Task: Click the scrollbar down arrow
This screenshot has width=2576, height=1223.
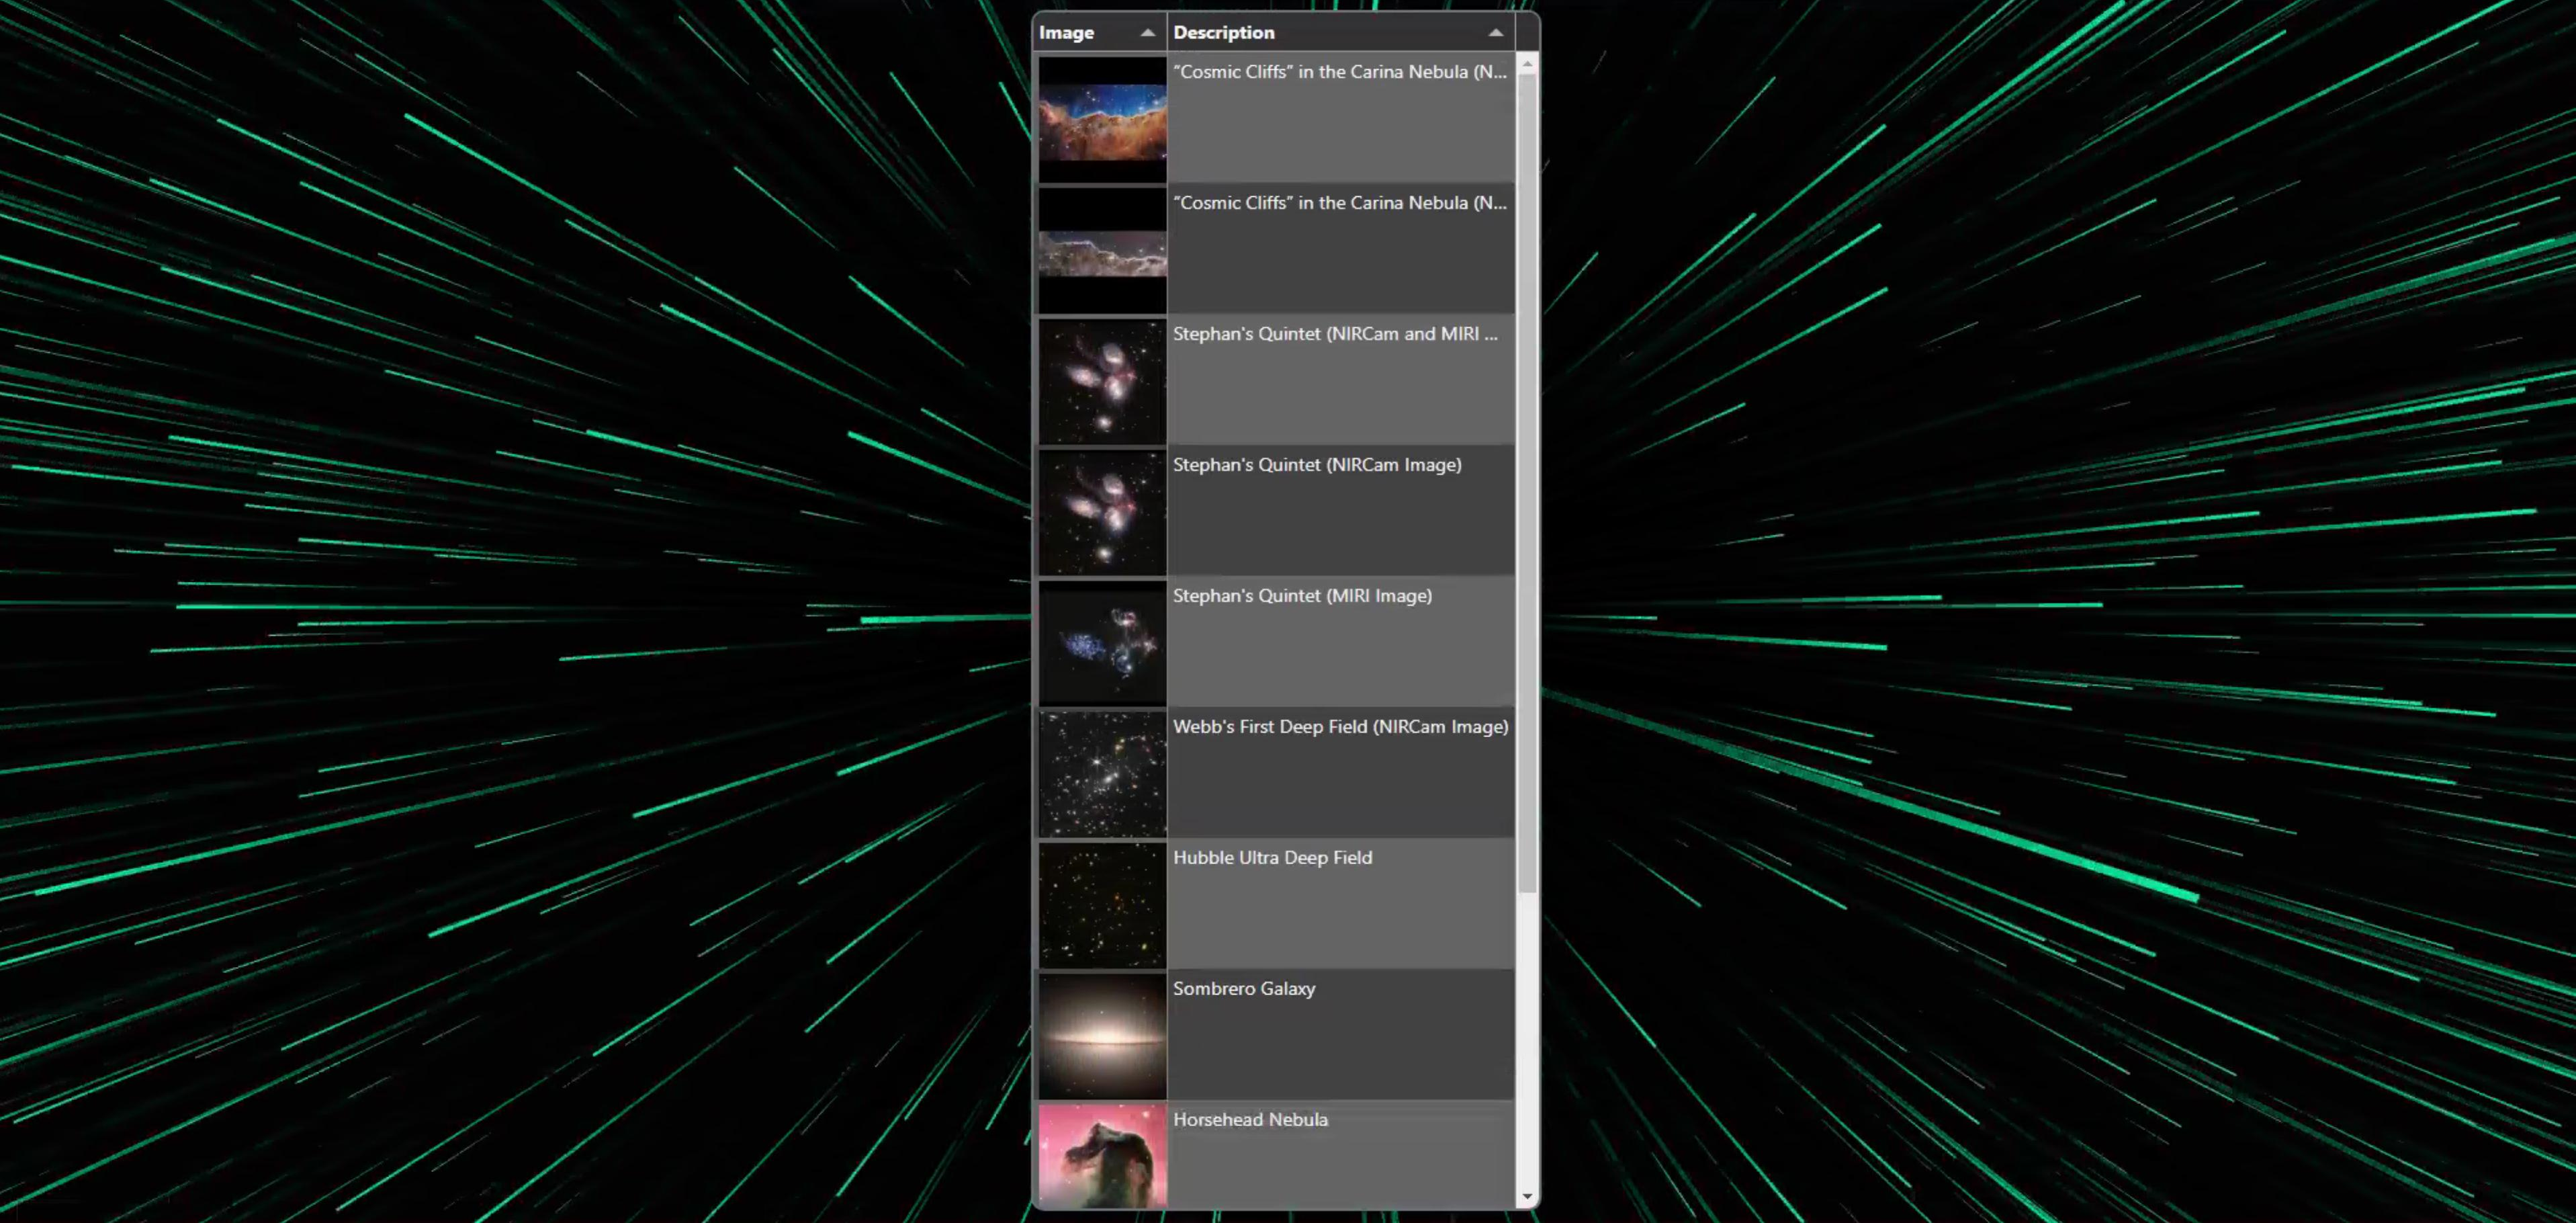Action: point(1527,1196)
